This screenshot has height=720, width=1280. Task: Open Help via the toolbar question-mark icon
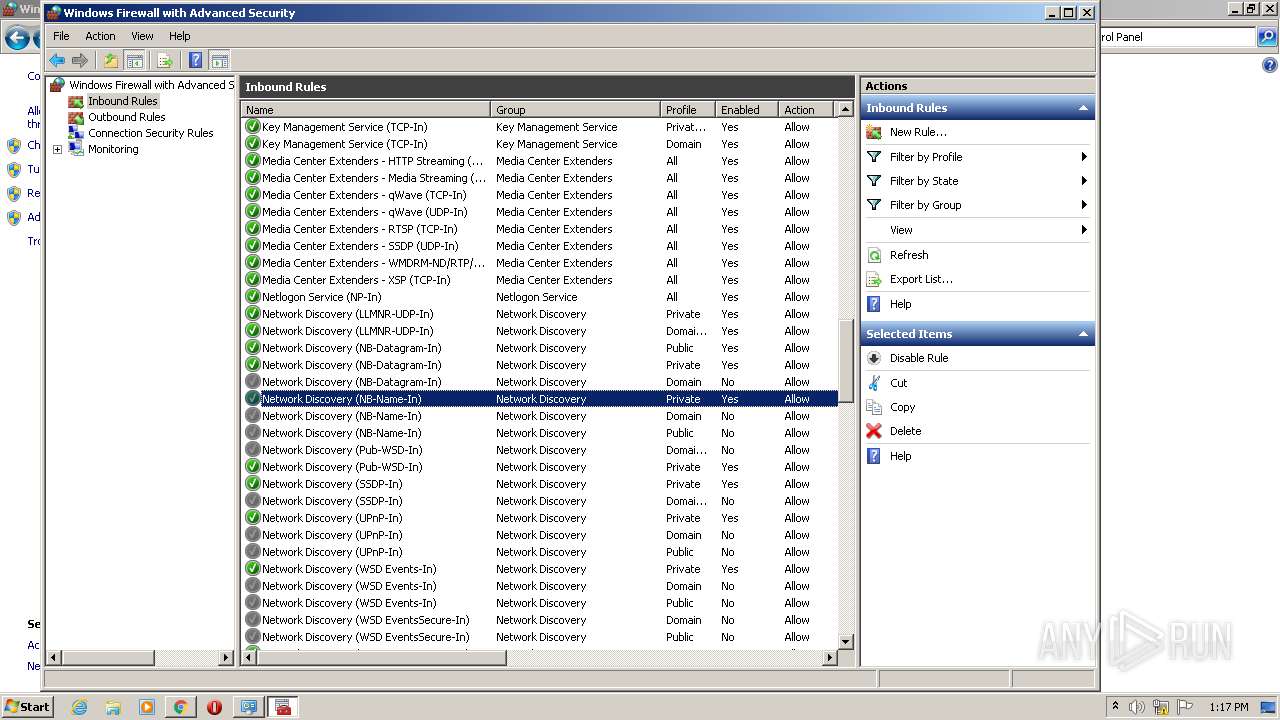point(196,61)
